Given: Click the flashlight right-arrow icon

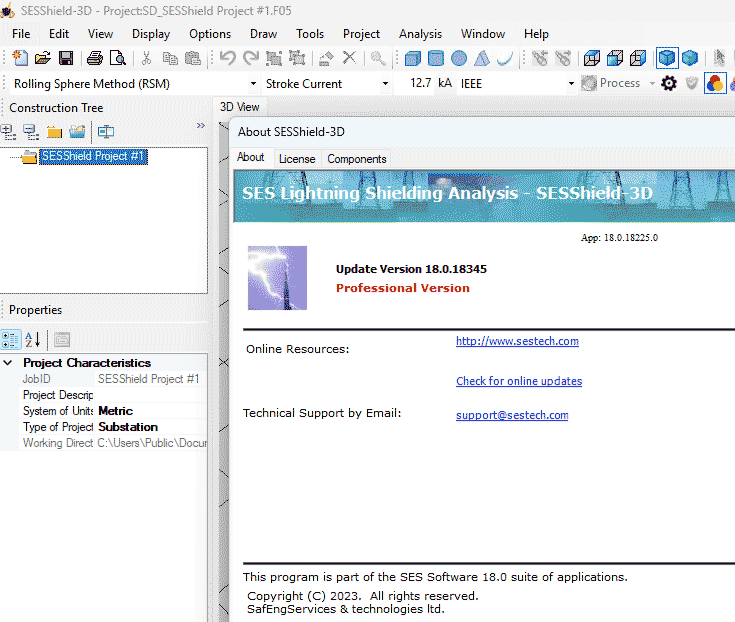Looking at the screenshot, I should pos(563,58).
